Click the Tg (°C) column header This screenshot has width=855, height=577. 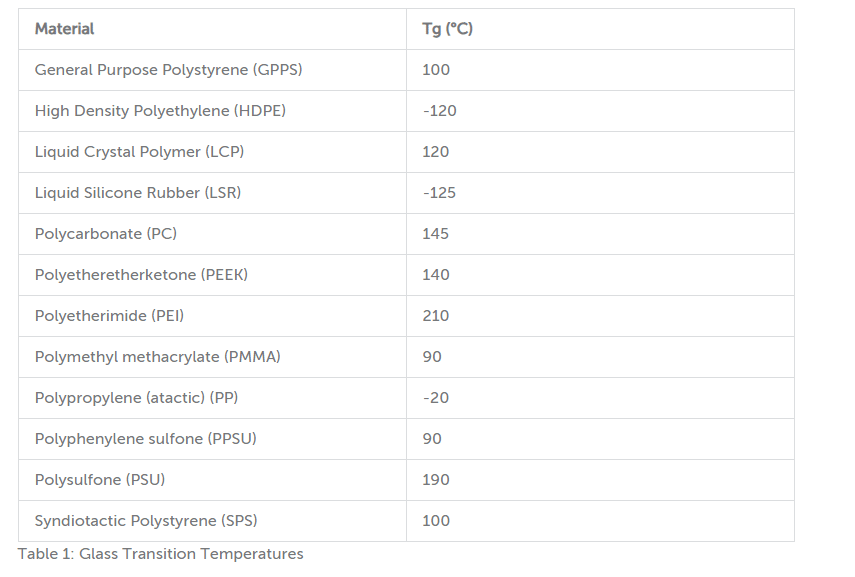point(600,29)
